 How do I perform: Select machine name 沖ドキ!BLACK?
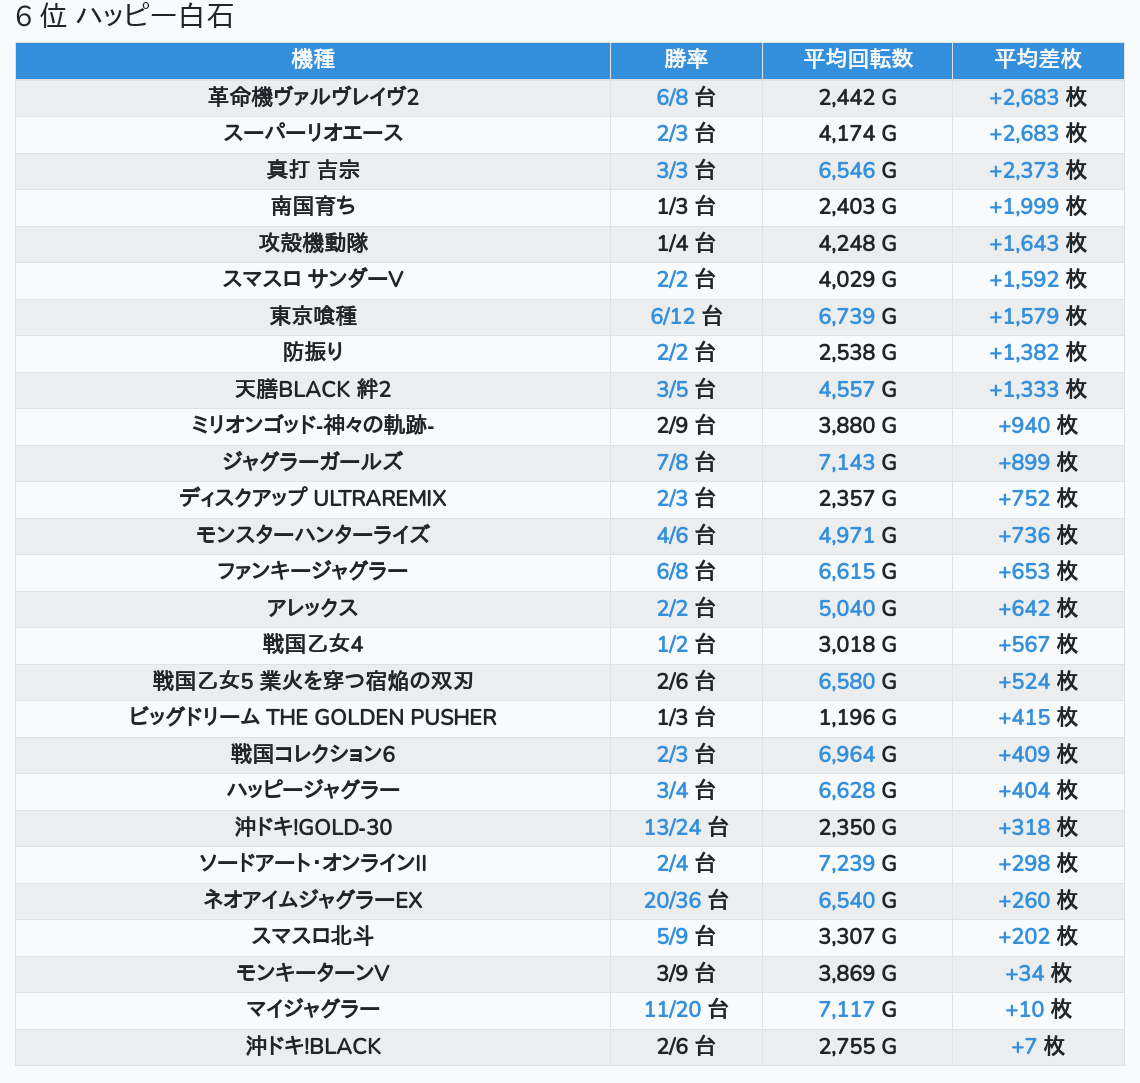(x=313, y=1047)
